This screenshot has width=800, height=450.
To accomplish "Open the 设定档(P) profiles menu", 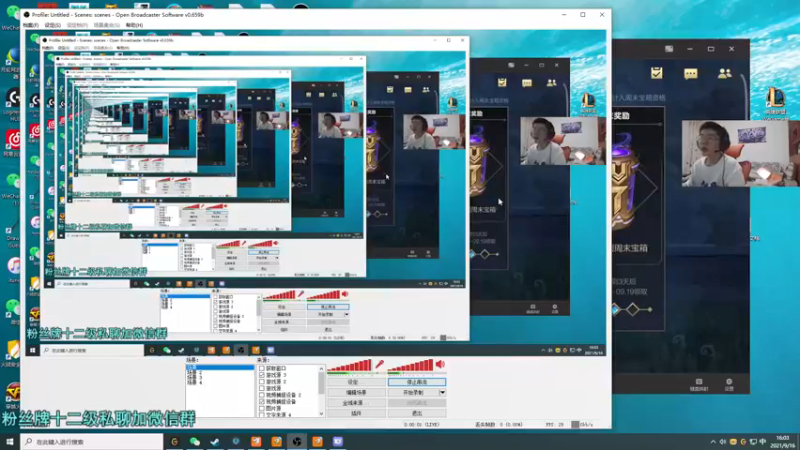I will tap(77, 25).
